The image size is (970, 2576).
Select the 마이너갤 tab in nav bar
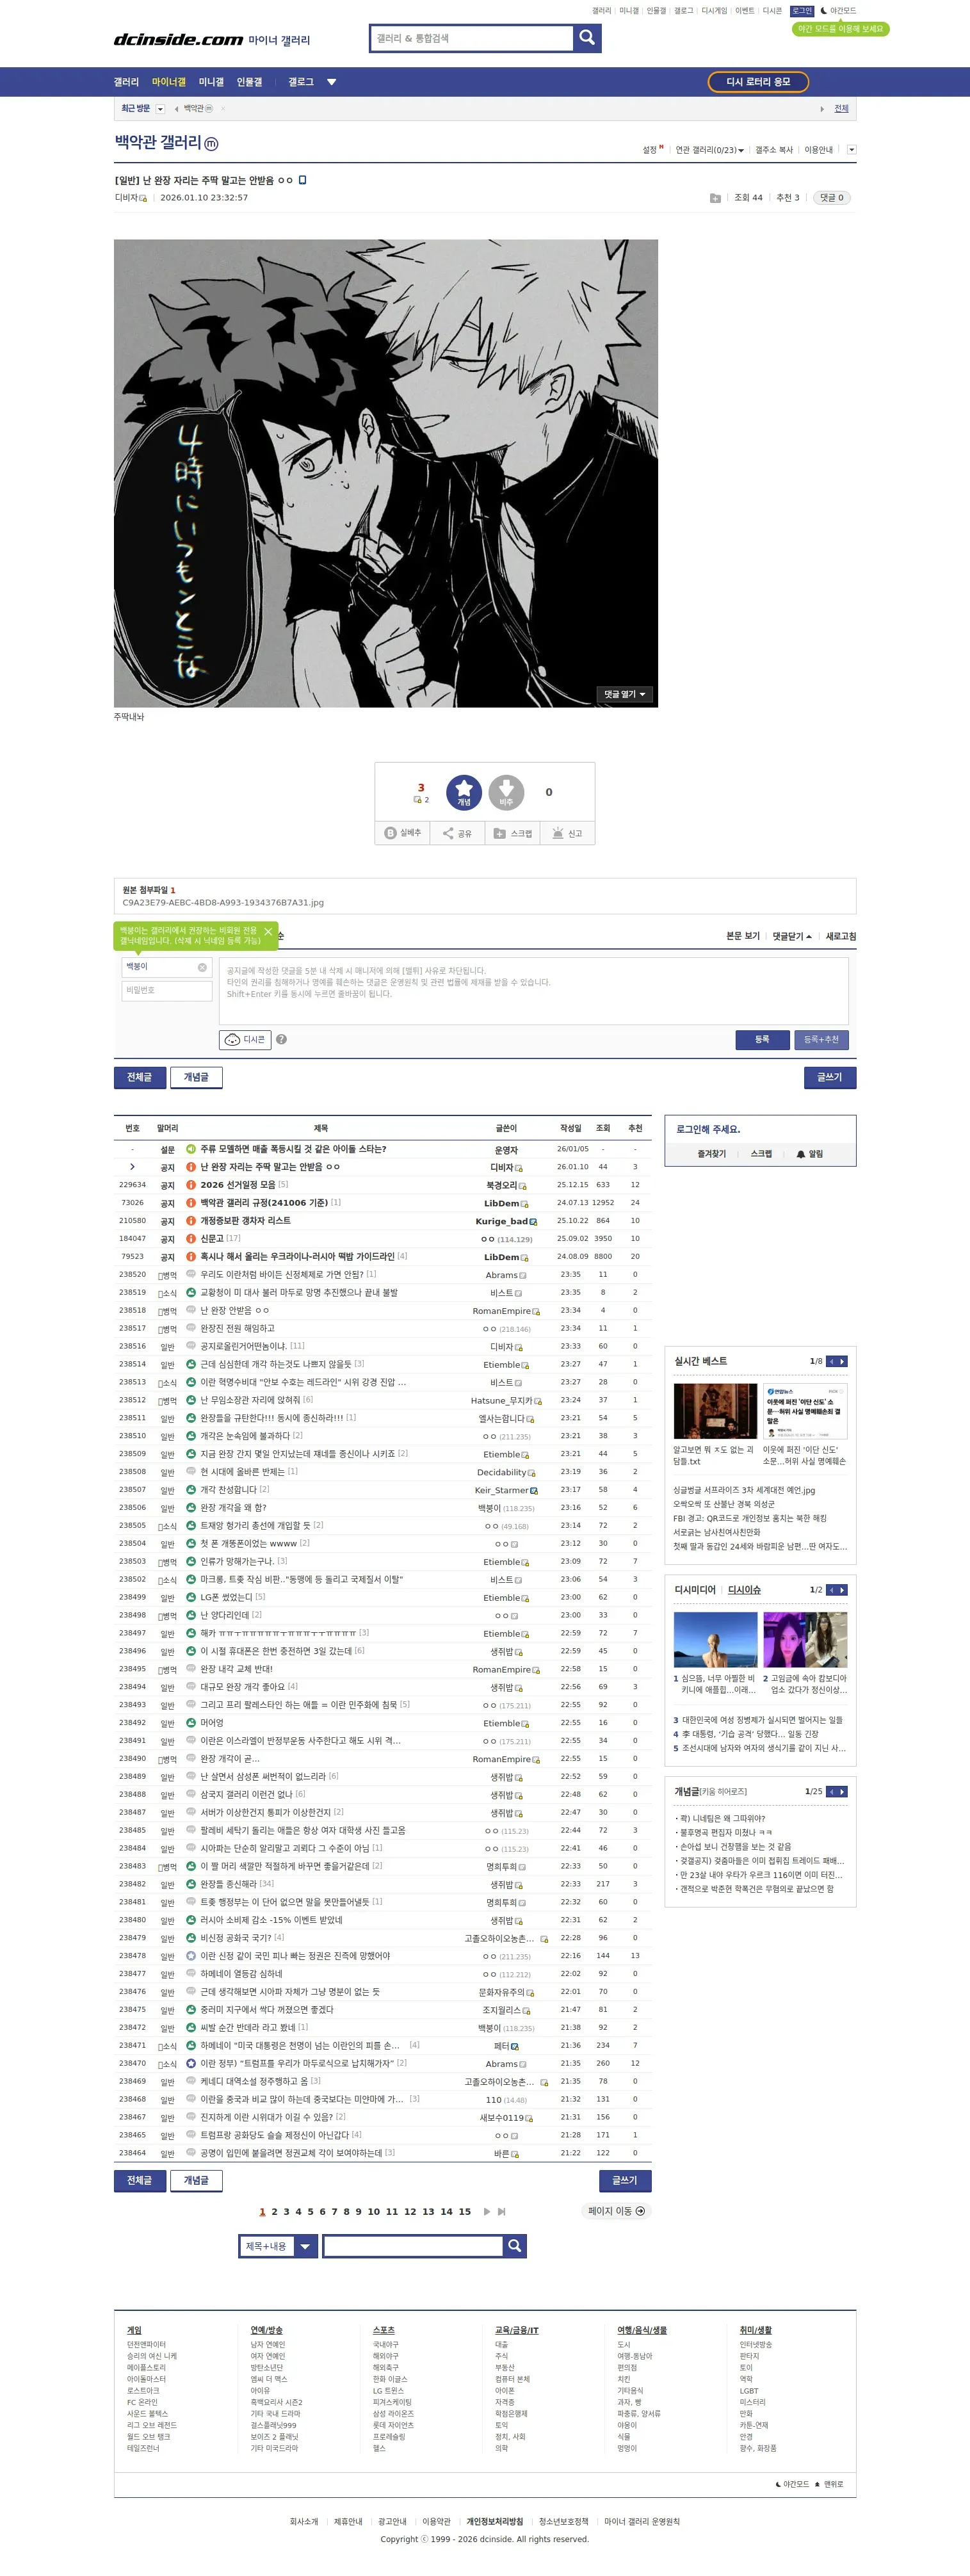coord(169,82)
